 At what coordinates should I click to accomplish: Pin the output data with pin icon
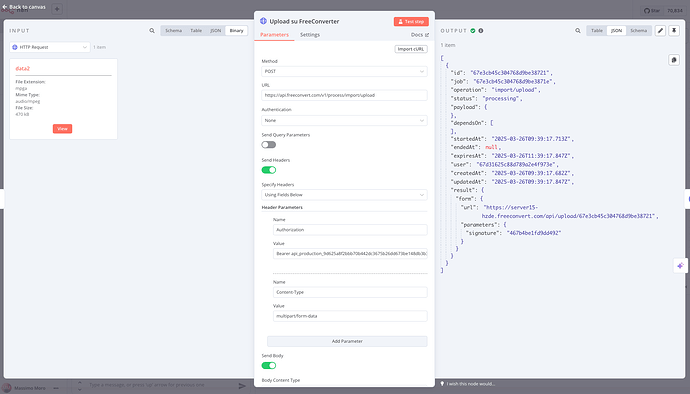[x=674, y=31]
